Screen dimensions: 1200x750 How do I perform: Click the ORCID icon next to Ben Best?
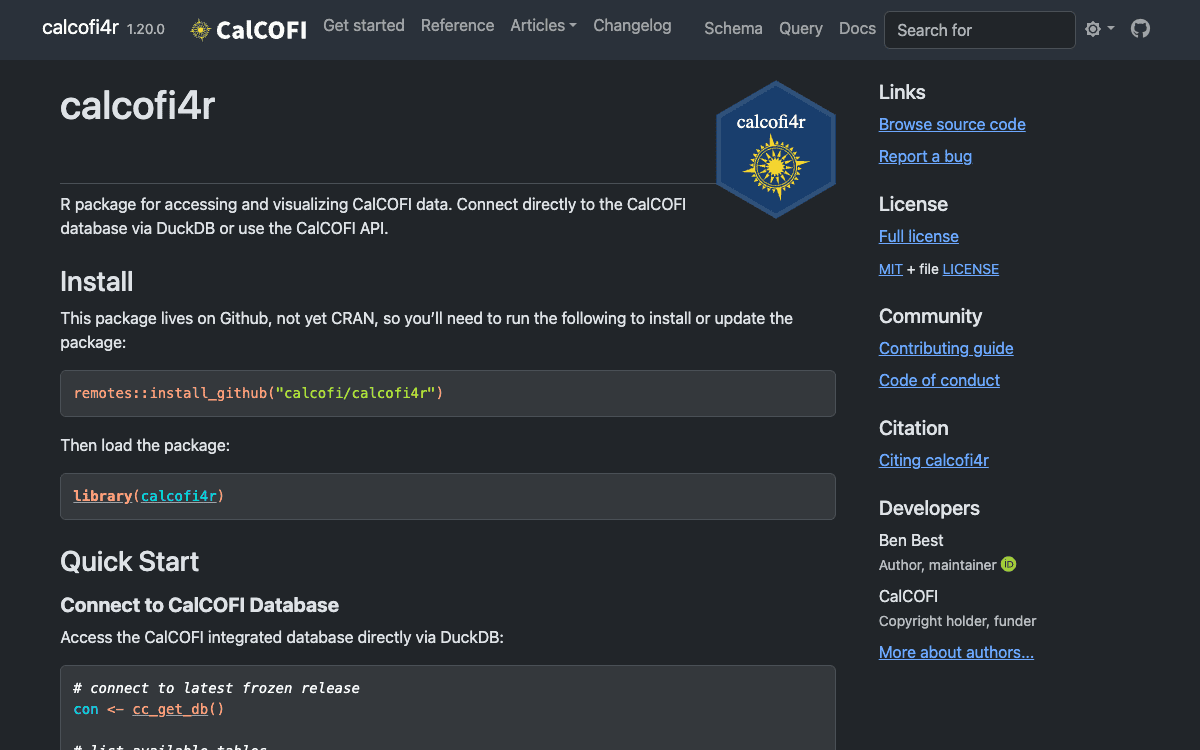(x=1009, y=565)
